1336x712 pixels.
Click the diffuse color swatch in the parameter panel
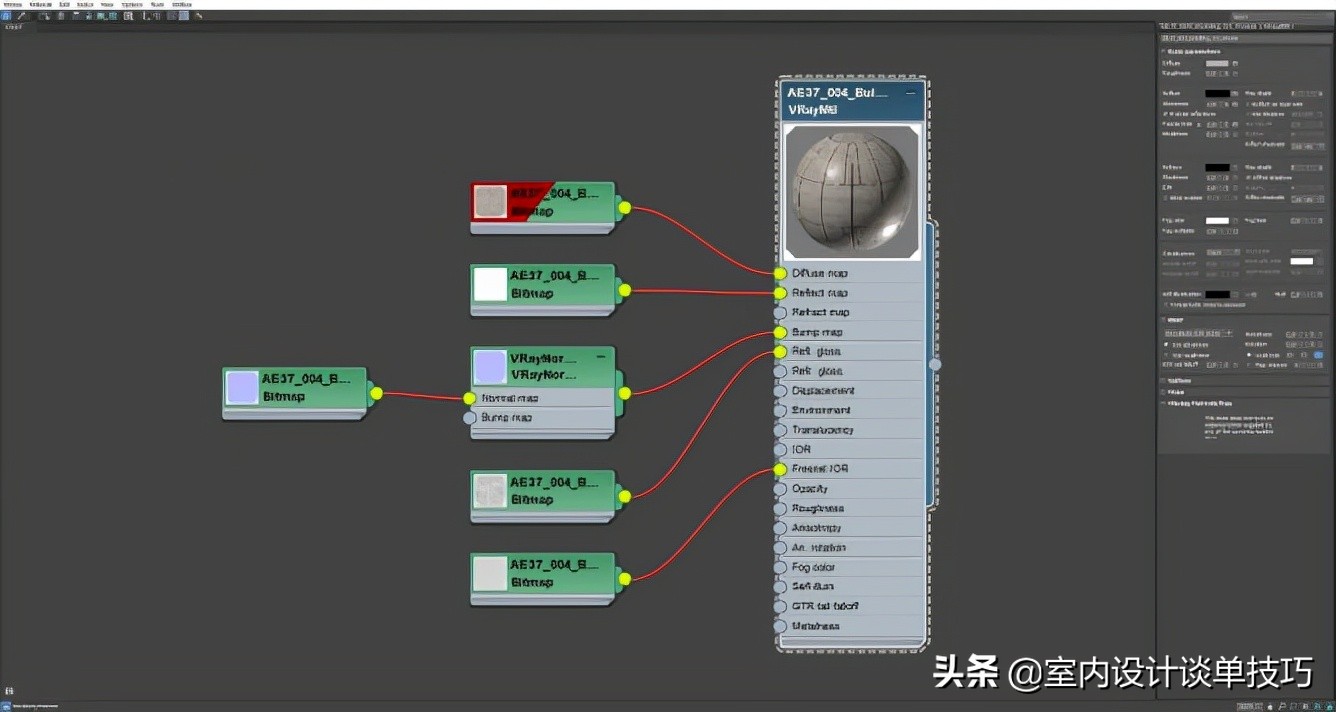1217,64
